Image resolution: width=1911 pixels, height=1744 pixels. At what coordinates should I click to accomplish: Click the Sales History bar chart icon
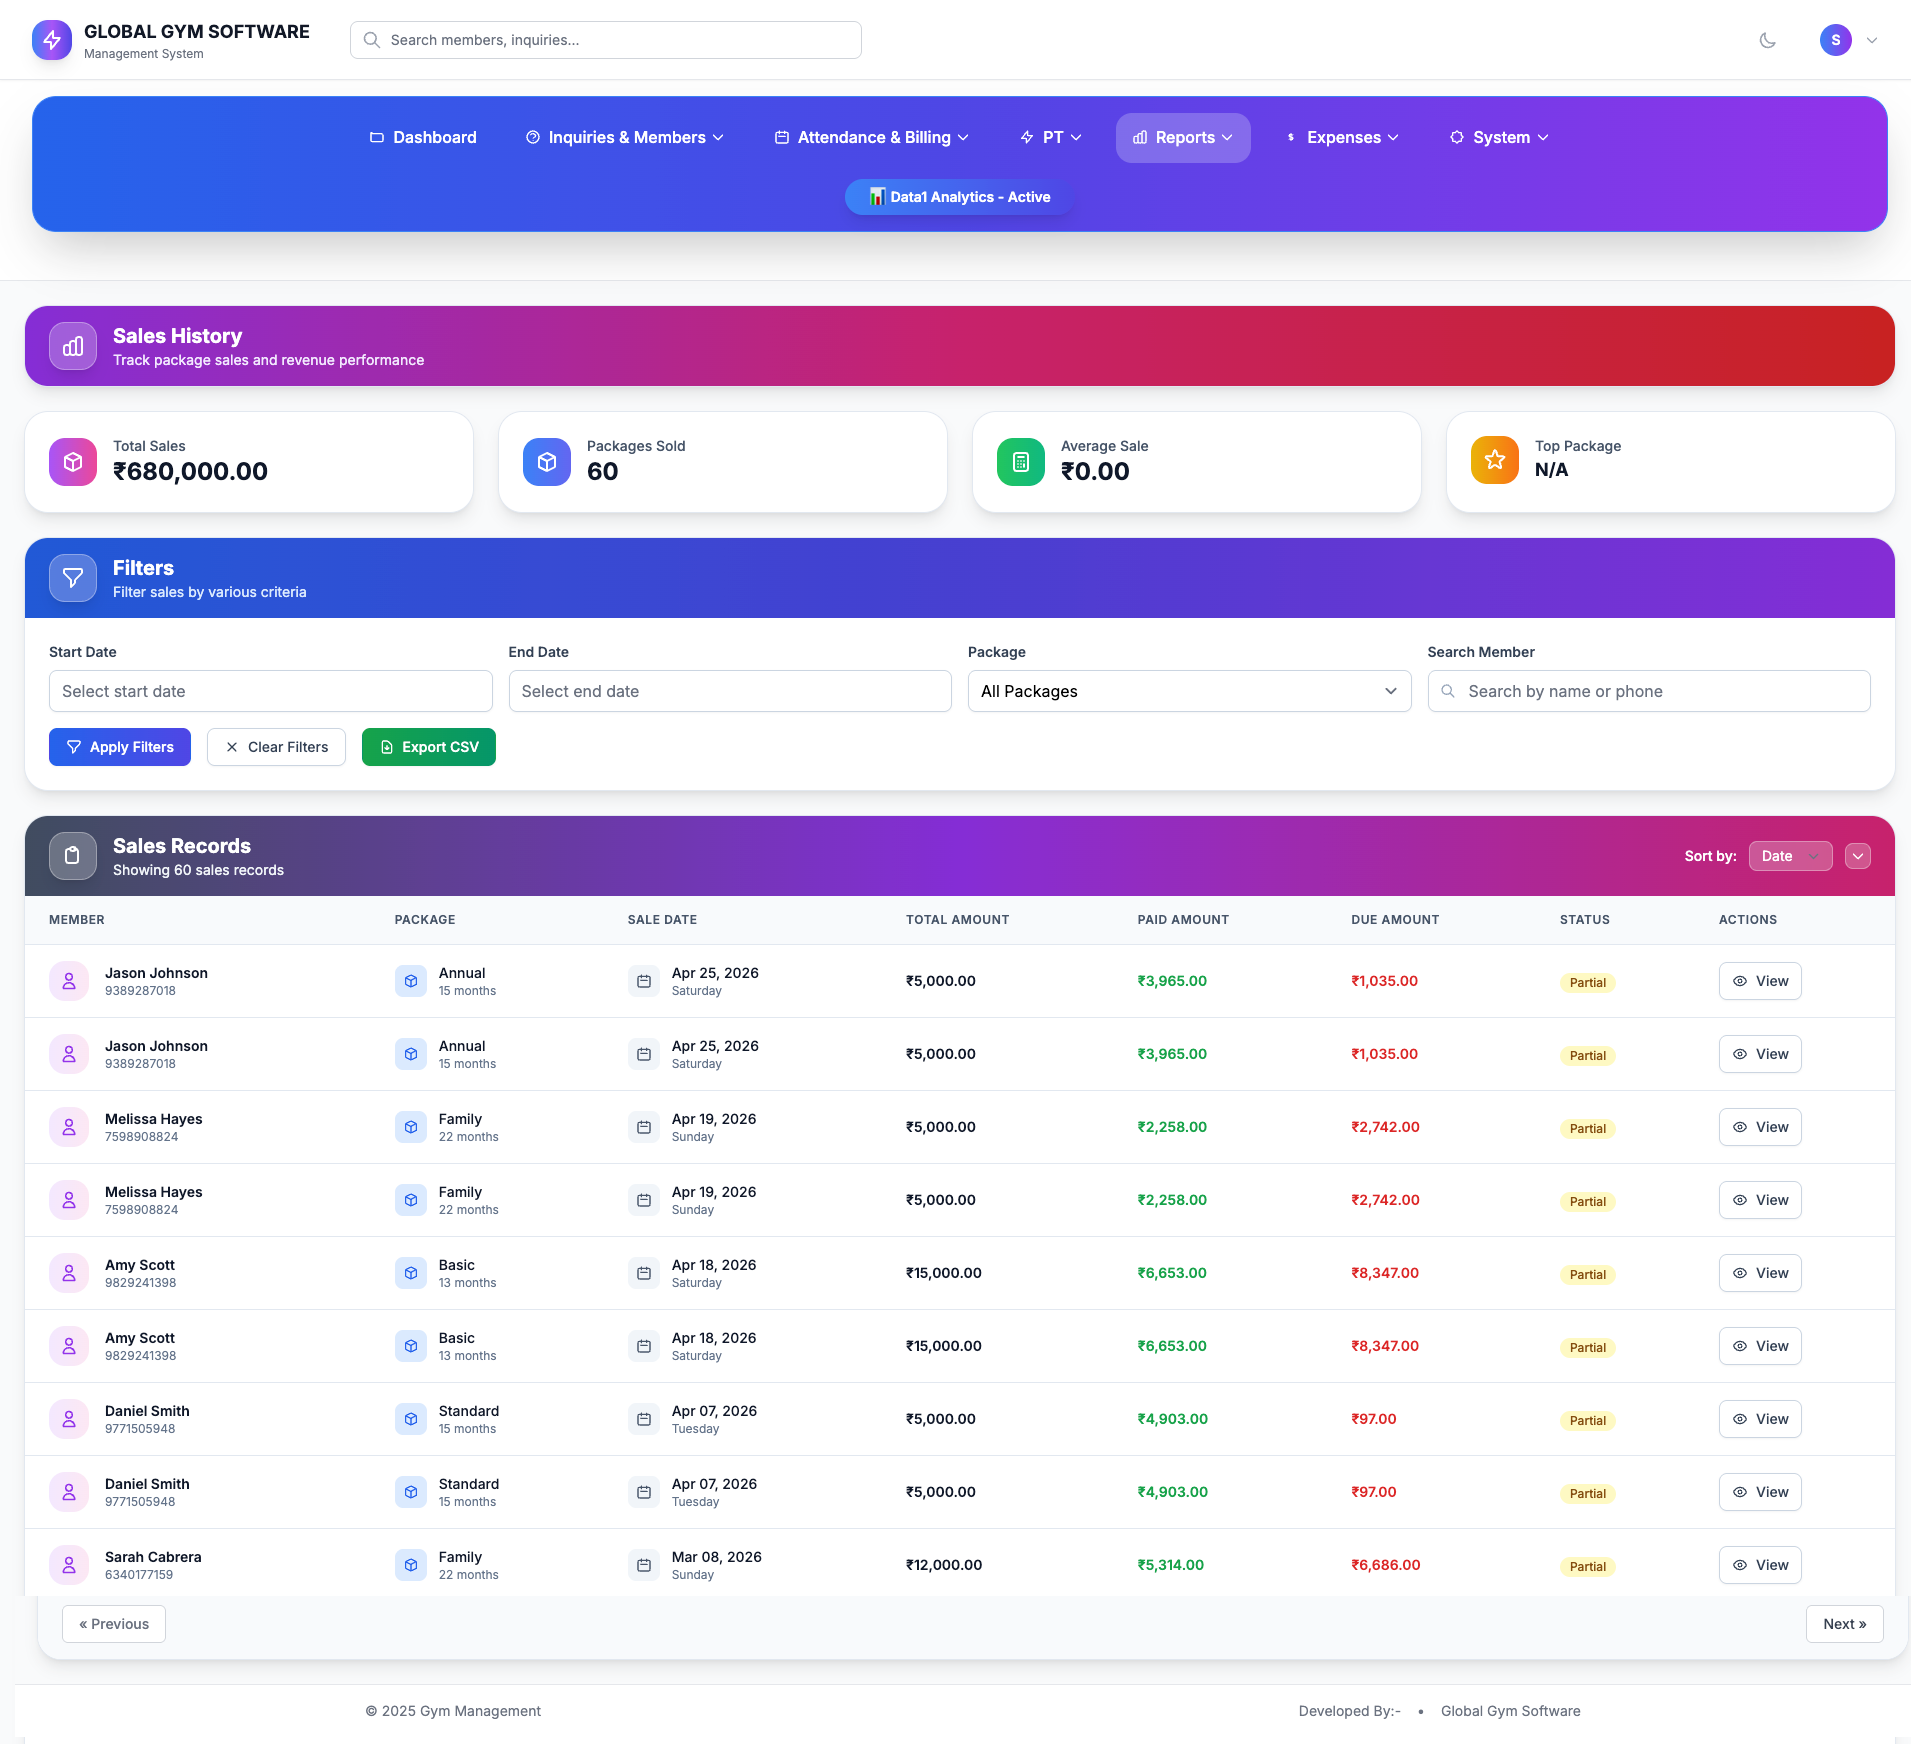73,346
